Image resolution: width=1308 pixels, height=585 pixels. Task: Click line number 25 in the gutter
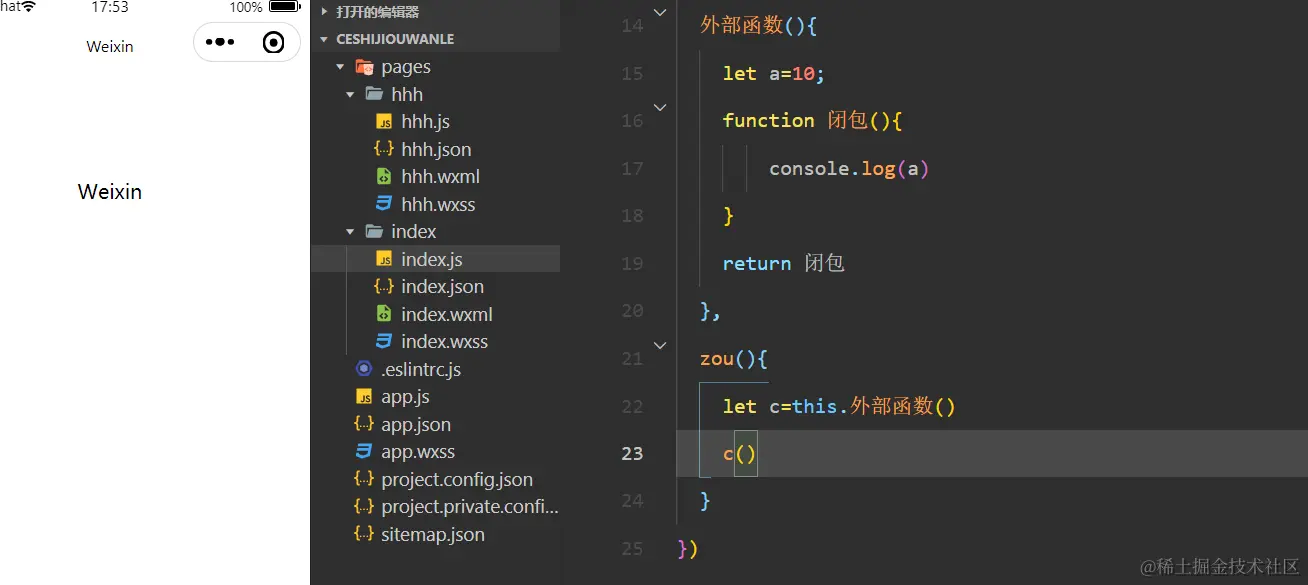click(x=632, y=548)
